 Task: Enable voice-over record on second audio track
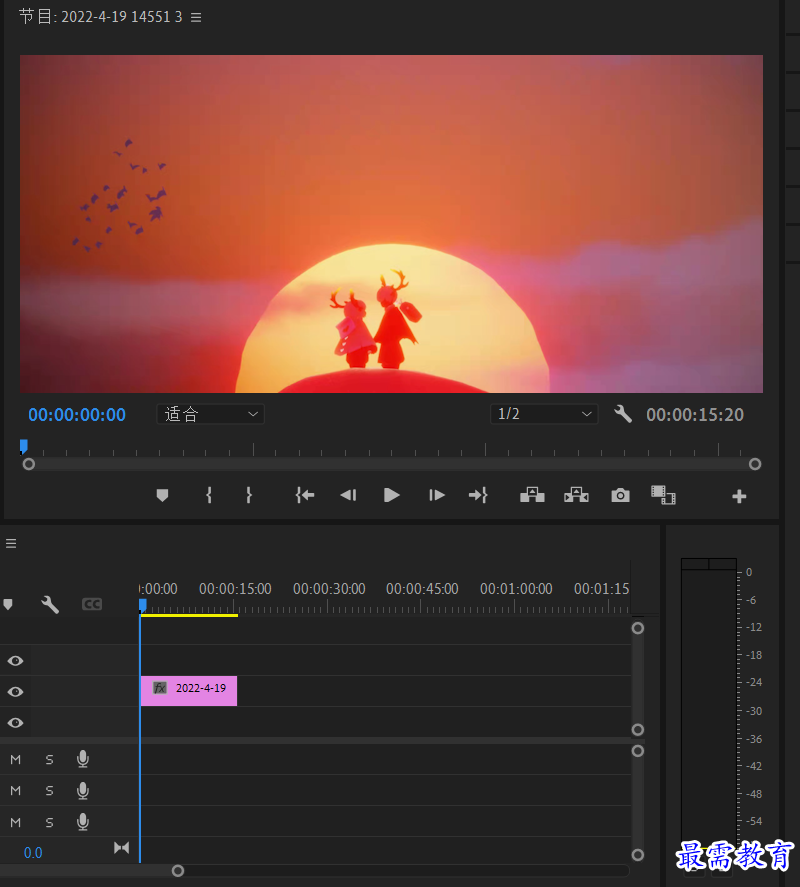coord(83,790)
